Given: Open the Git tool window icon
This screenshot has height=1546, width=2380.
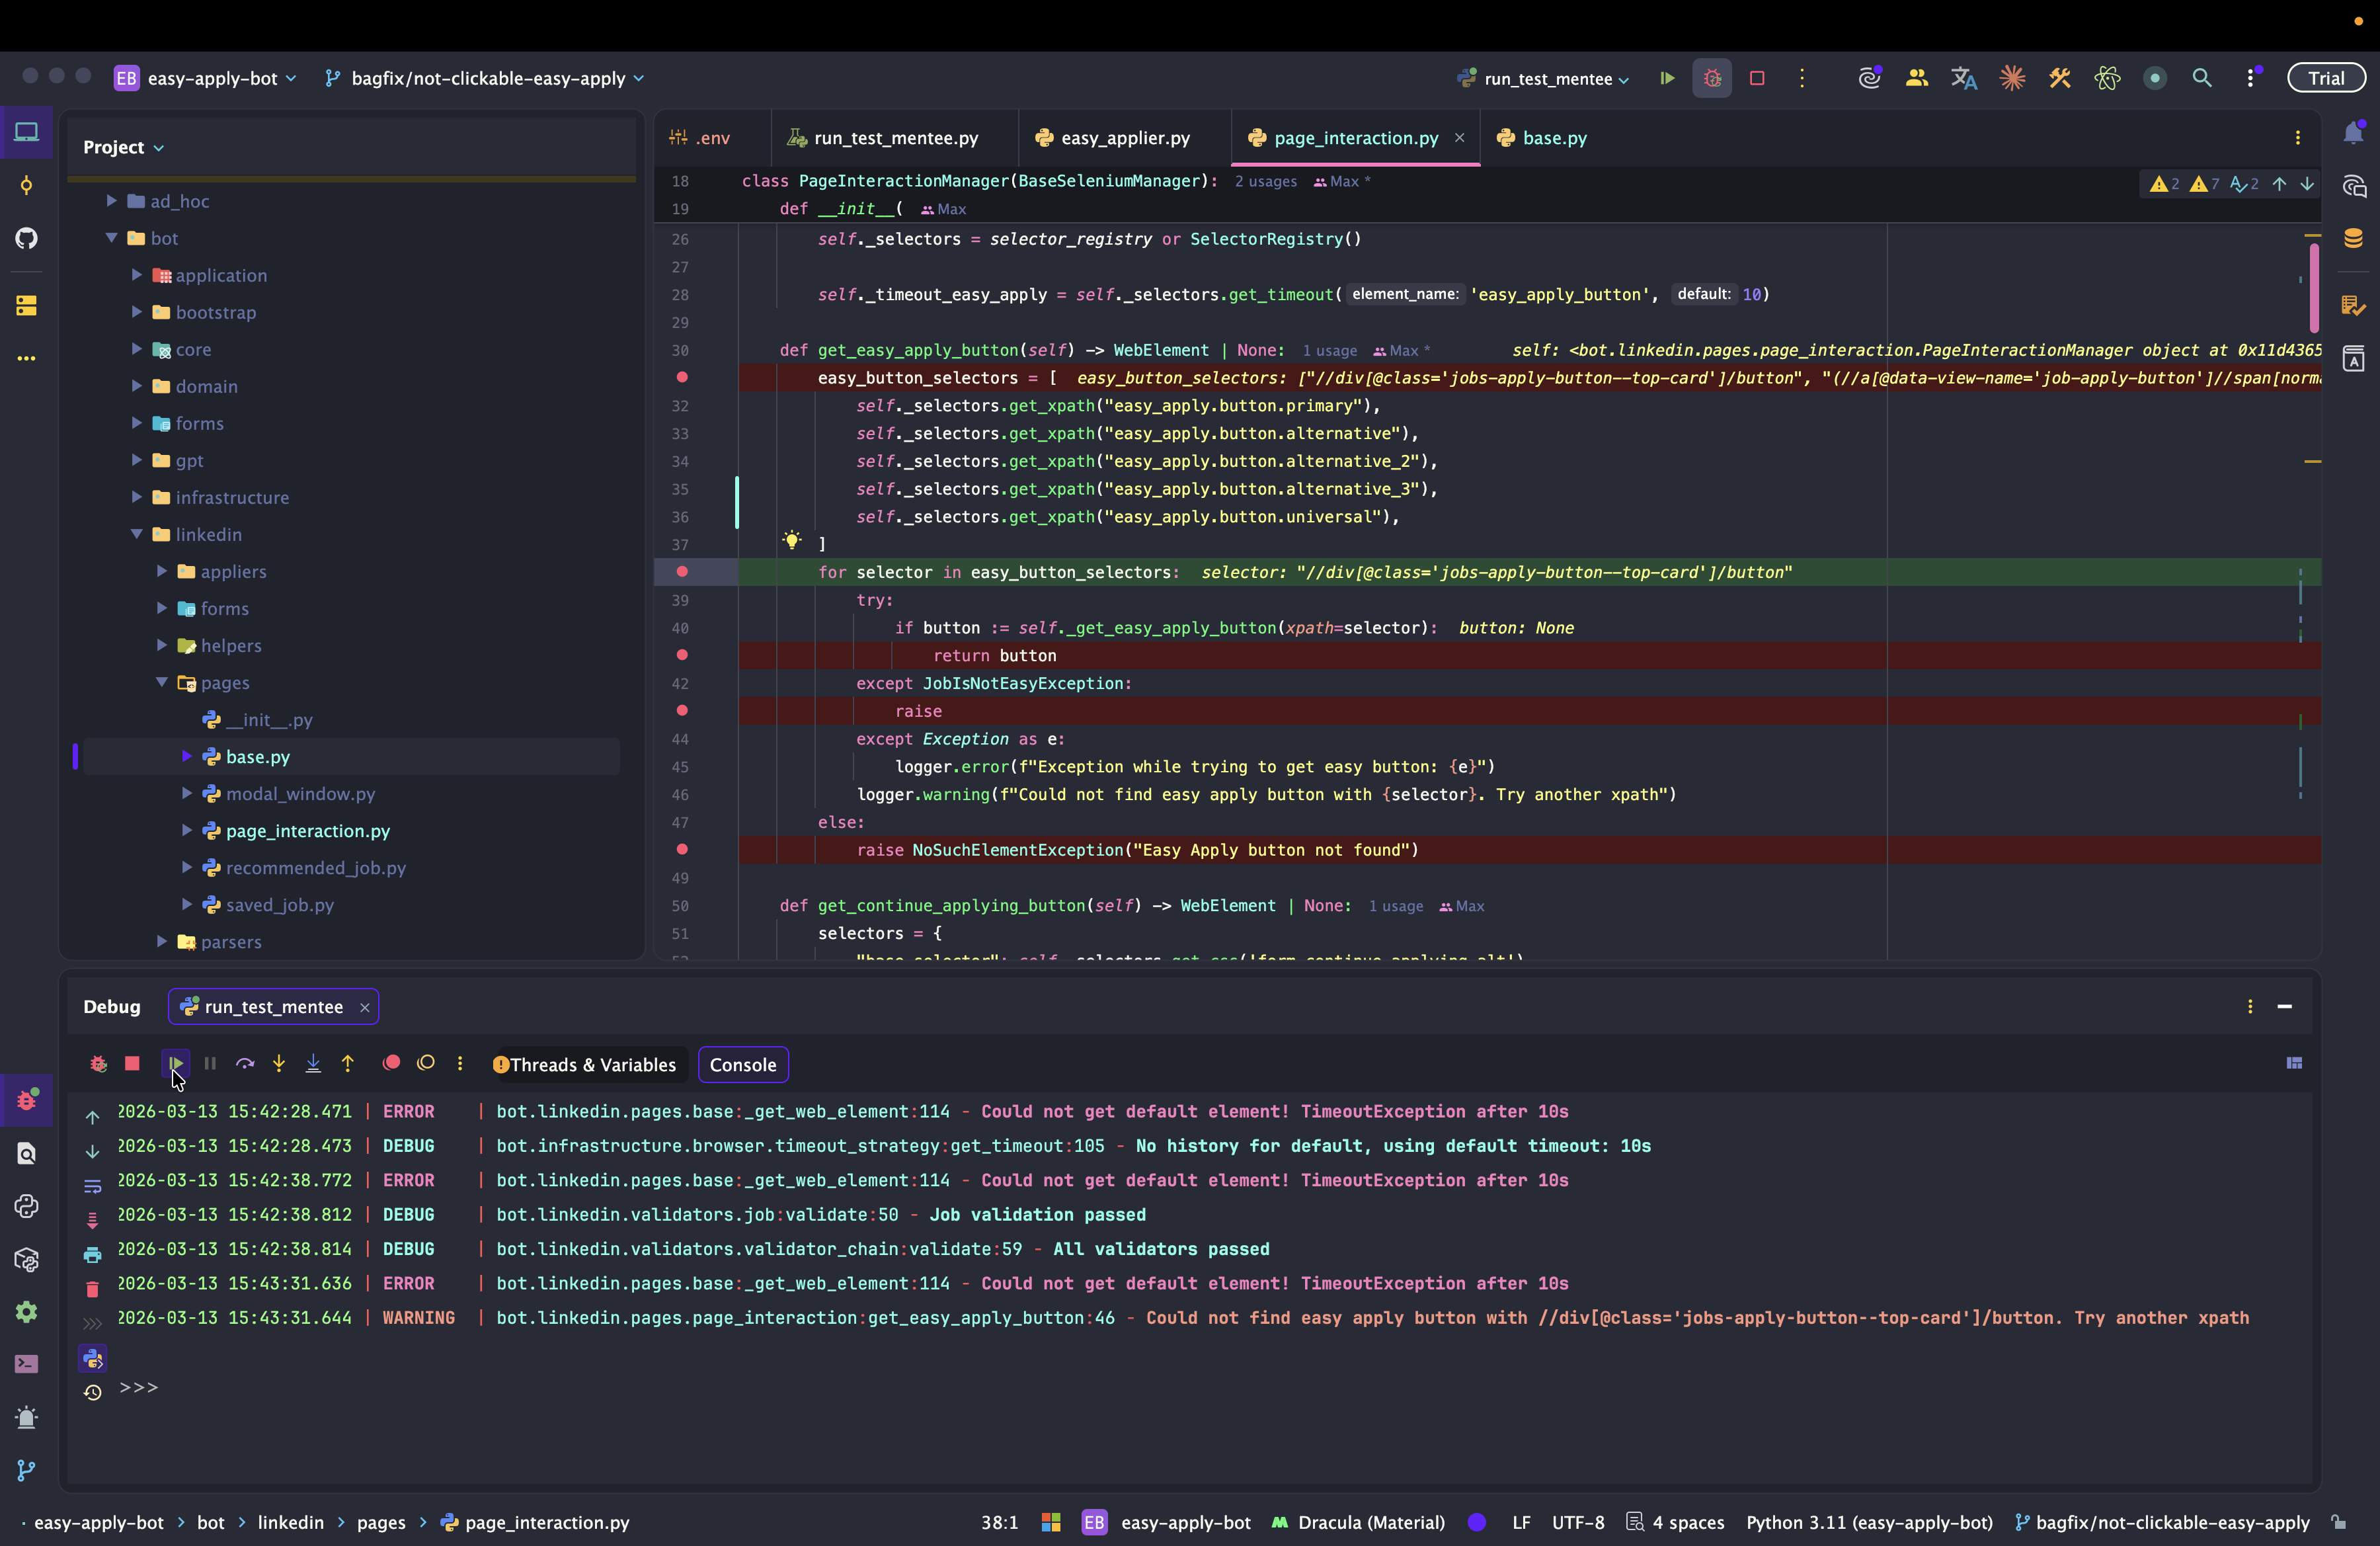Looking at the screenshot, I should click(26, 1470).
